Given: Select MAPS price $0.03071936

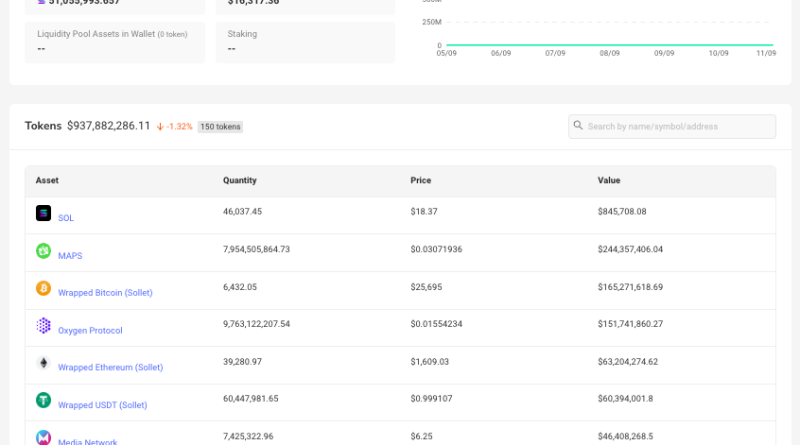Looking at the screenshot, I should click(436, 249).
